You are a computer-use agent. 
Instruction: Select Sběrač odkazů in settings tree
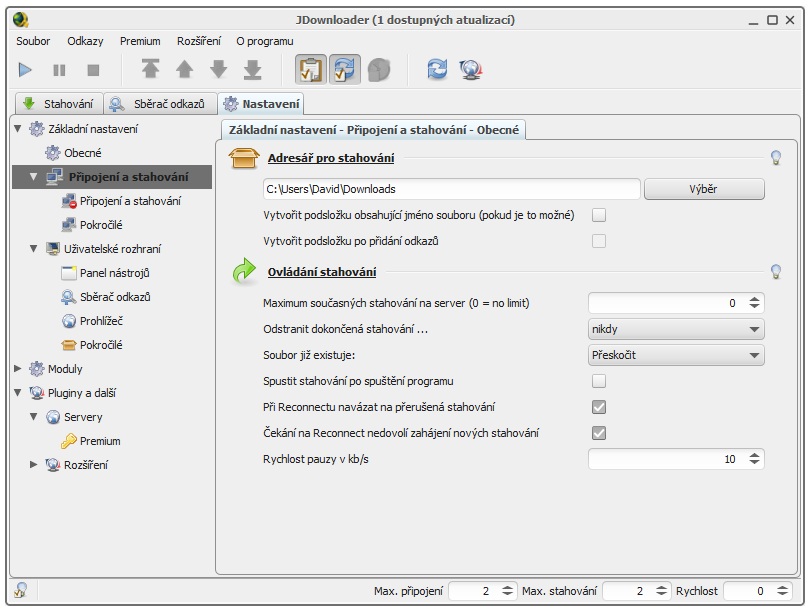tap(106, 297)
